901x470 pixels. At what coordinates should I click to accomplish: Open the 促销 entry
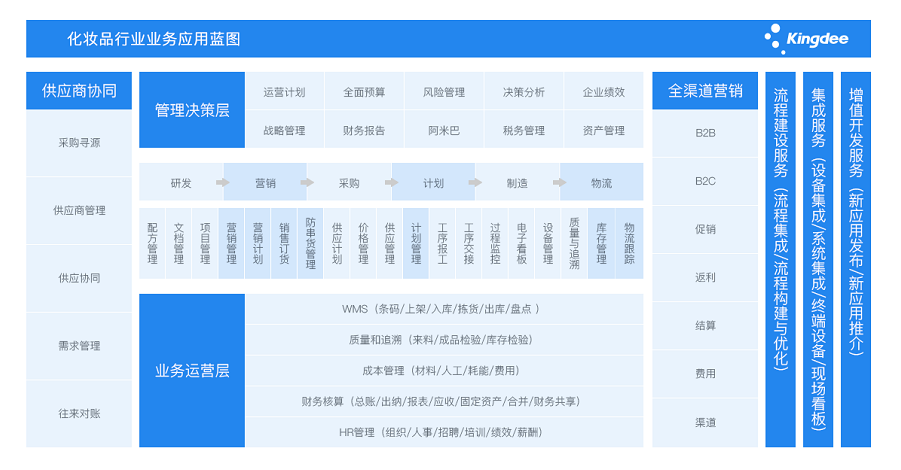tap(705, 230)
